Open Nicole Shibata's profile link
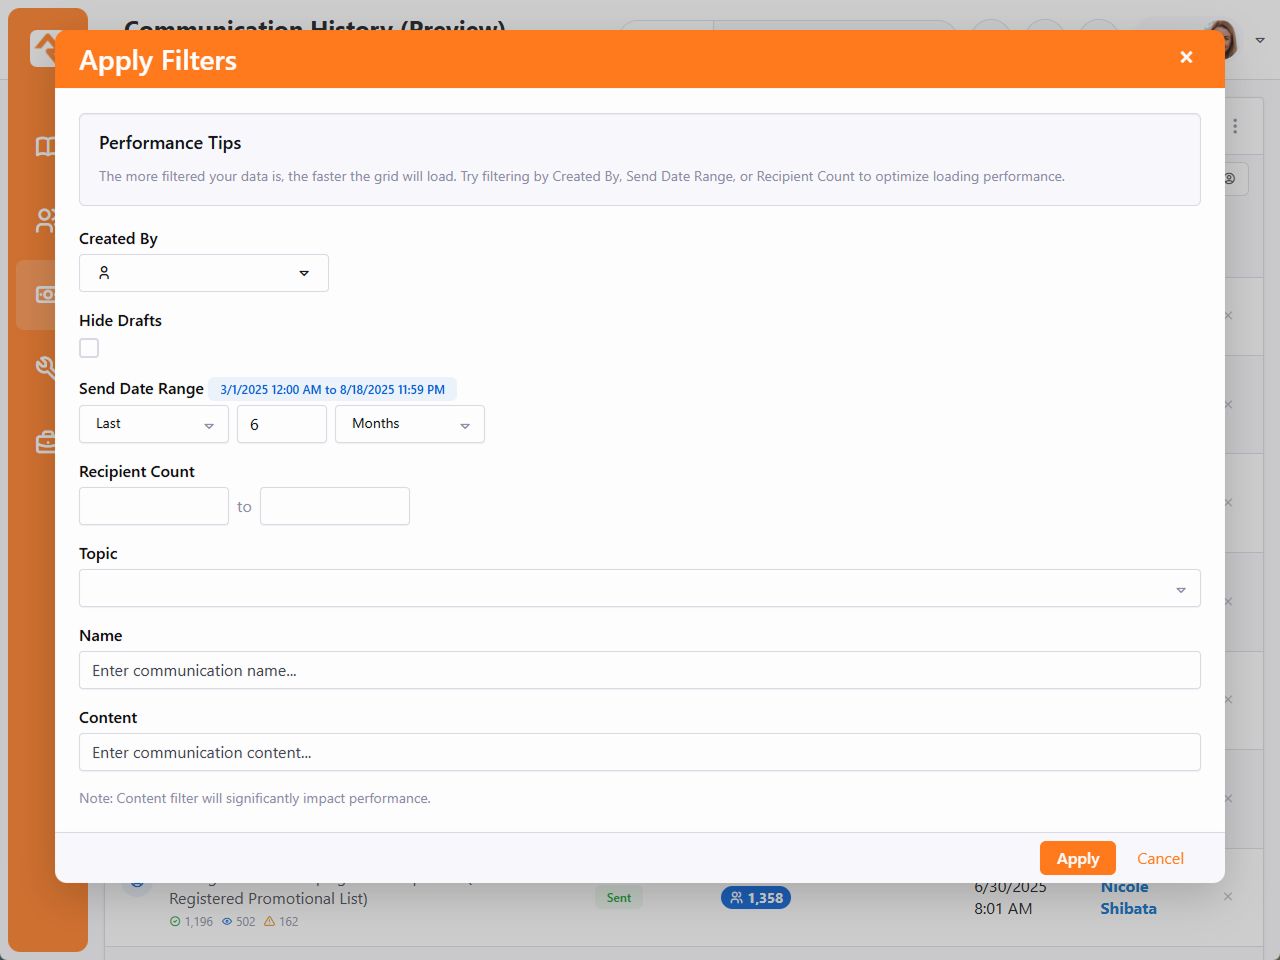The height and width of the screenshot is (960, 1280). [x=1128, y=898]
